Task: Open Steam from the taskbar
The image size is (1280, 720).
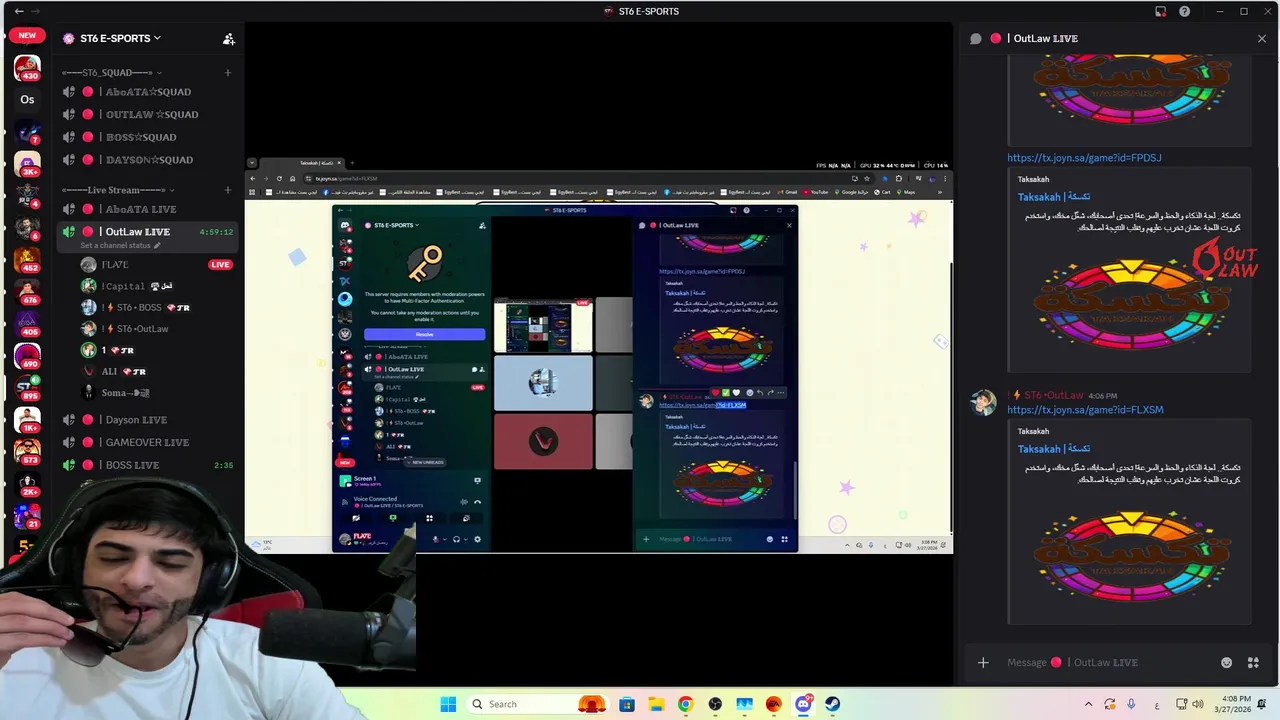Action: [x=833, y=704]
